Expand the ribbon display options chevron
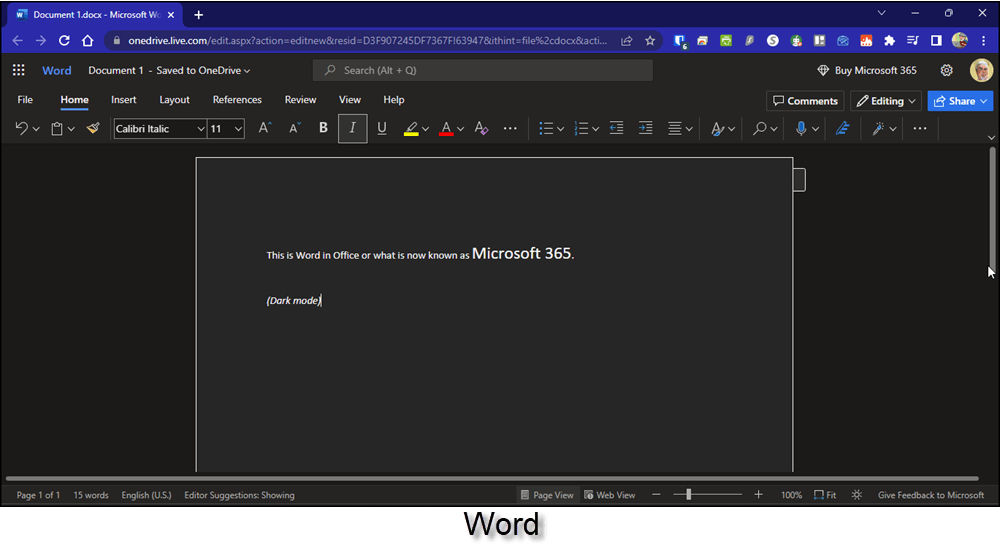 (x=991, y=137)
